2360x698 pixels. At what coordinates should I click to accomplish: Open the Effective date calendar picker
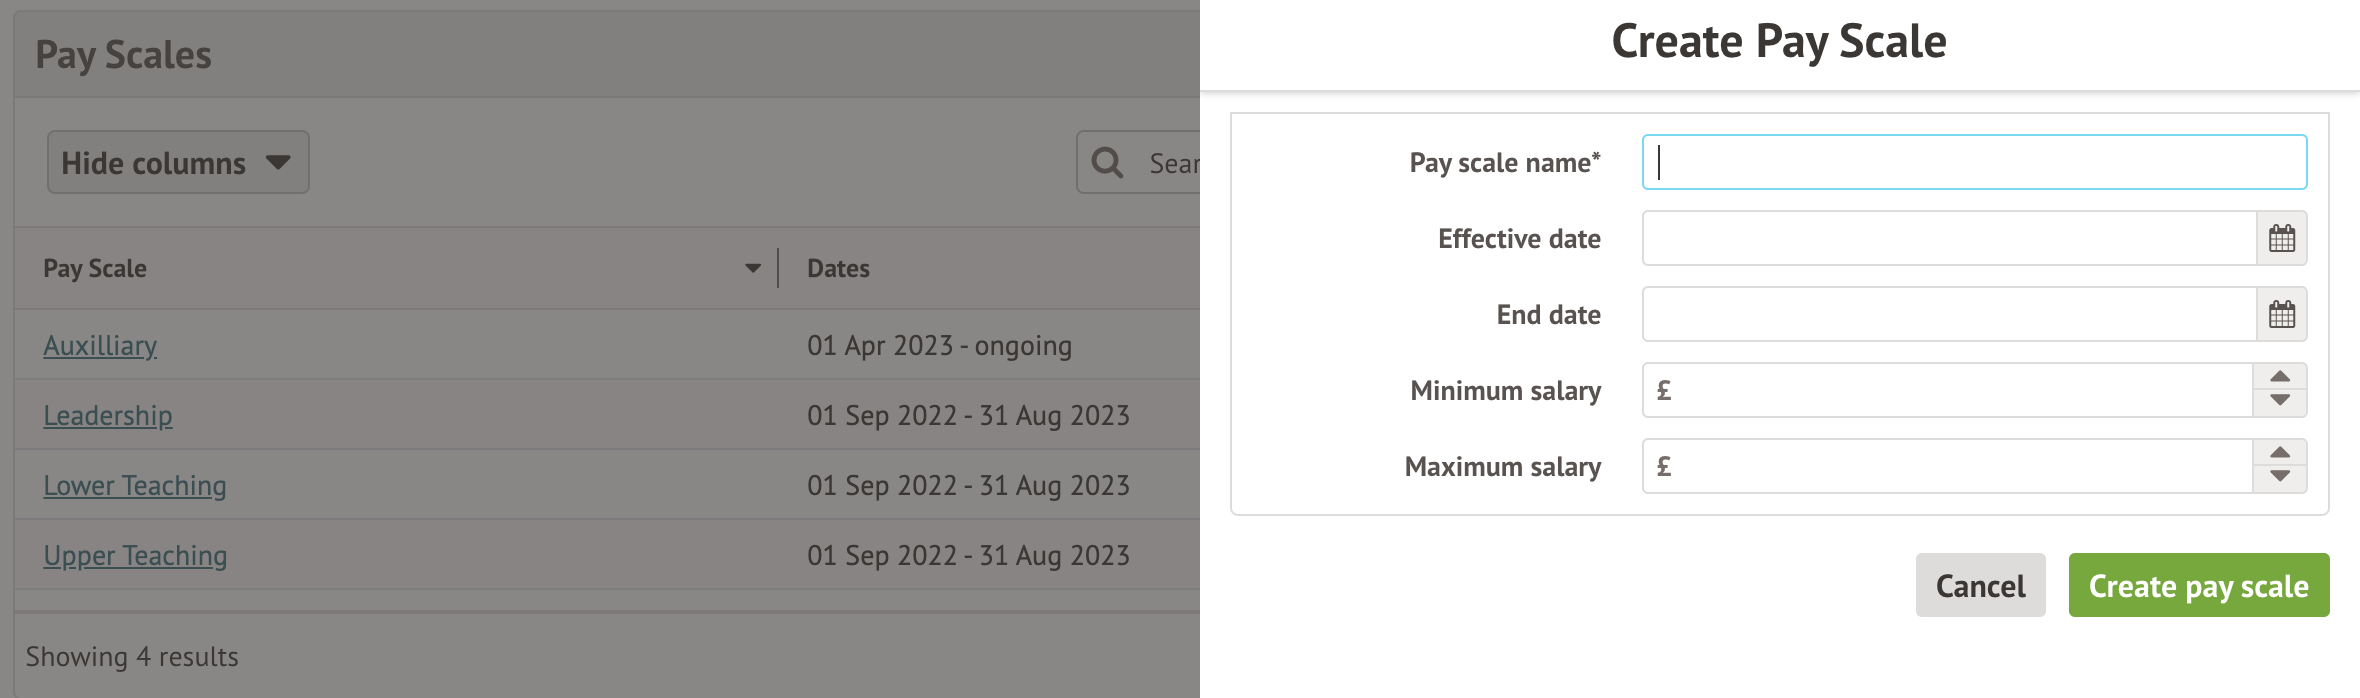(2281, 238)
